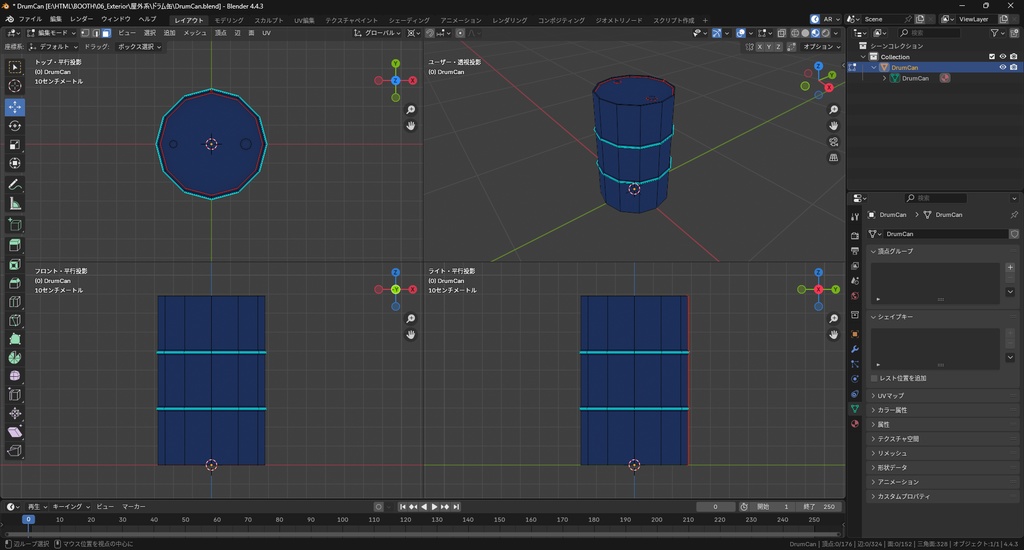Toggle DrumCan object visibility eye in outliner

tap(1002, 67)
